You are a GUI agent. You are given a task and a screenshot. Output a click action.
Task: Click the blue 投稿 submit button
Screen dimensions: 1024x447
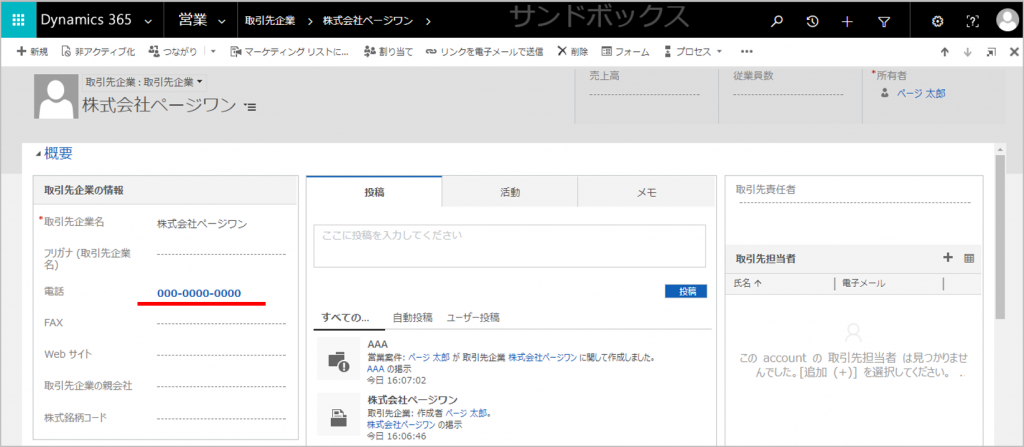pos(685,291)
